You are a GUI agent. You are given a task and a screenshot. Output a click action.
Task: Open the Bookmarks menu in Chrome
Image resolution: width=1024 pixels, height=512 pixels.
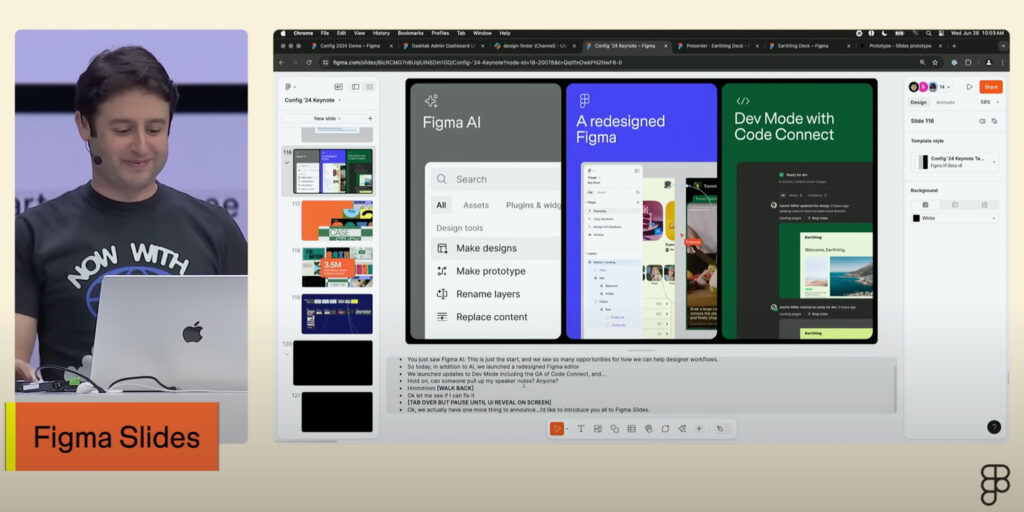click(x=410, y=33)
